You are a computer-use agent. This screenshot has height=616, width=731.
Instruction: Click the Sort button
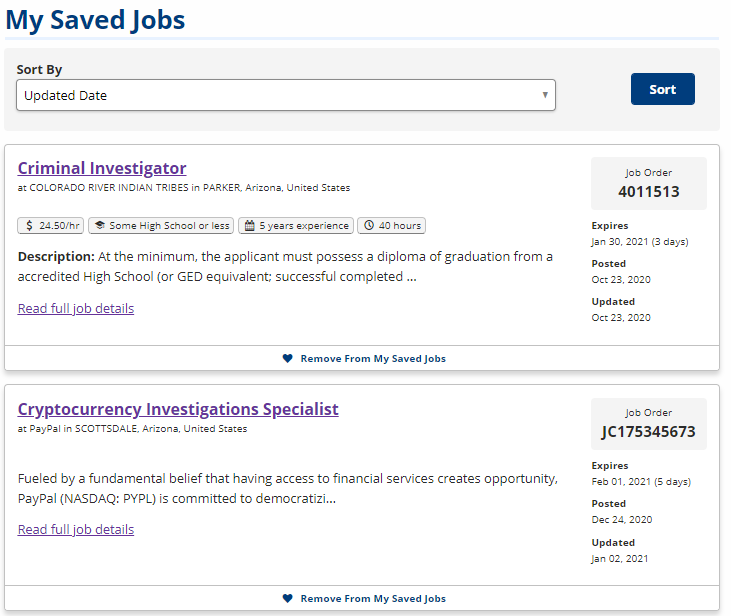coord(662,89)
